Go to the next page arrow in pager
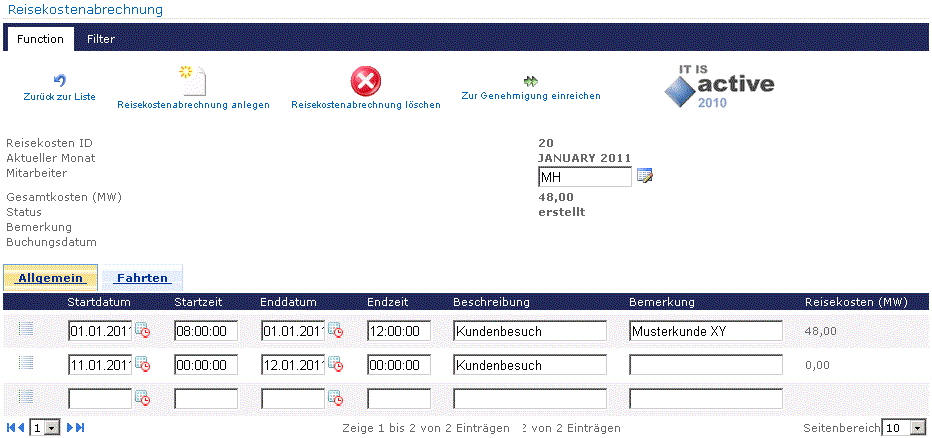932x438 pixels. coord(71,428)
